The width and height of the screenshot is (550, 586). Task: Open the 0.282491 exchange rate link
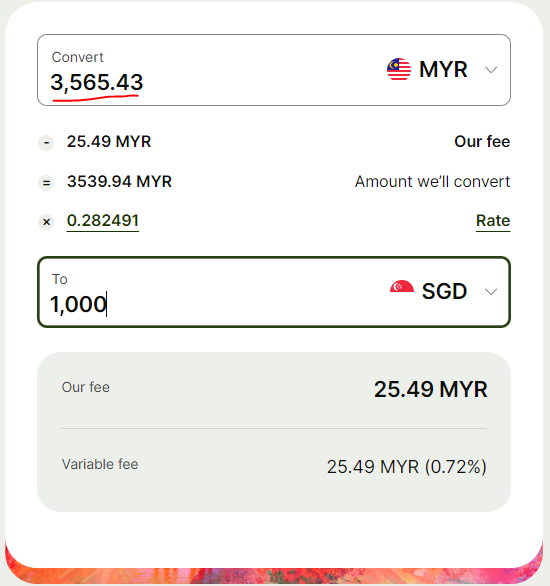pos(103,221)
